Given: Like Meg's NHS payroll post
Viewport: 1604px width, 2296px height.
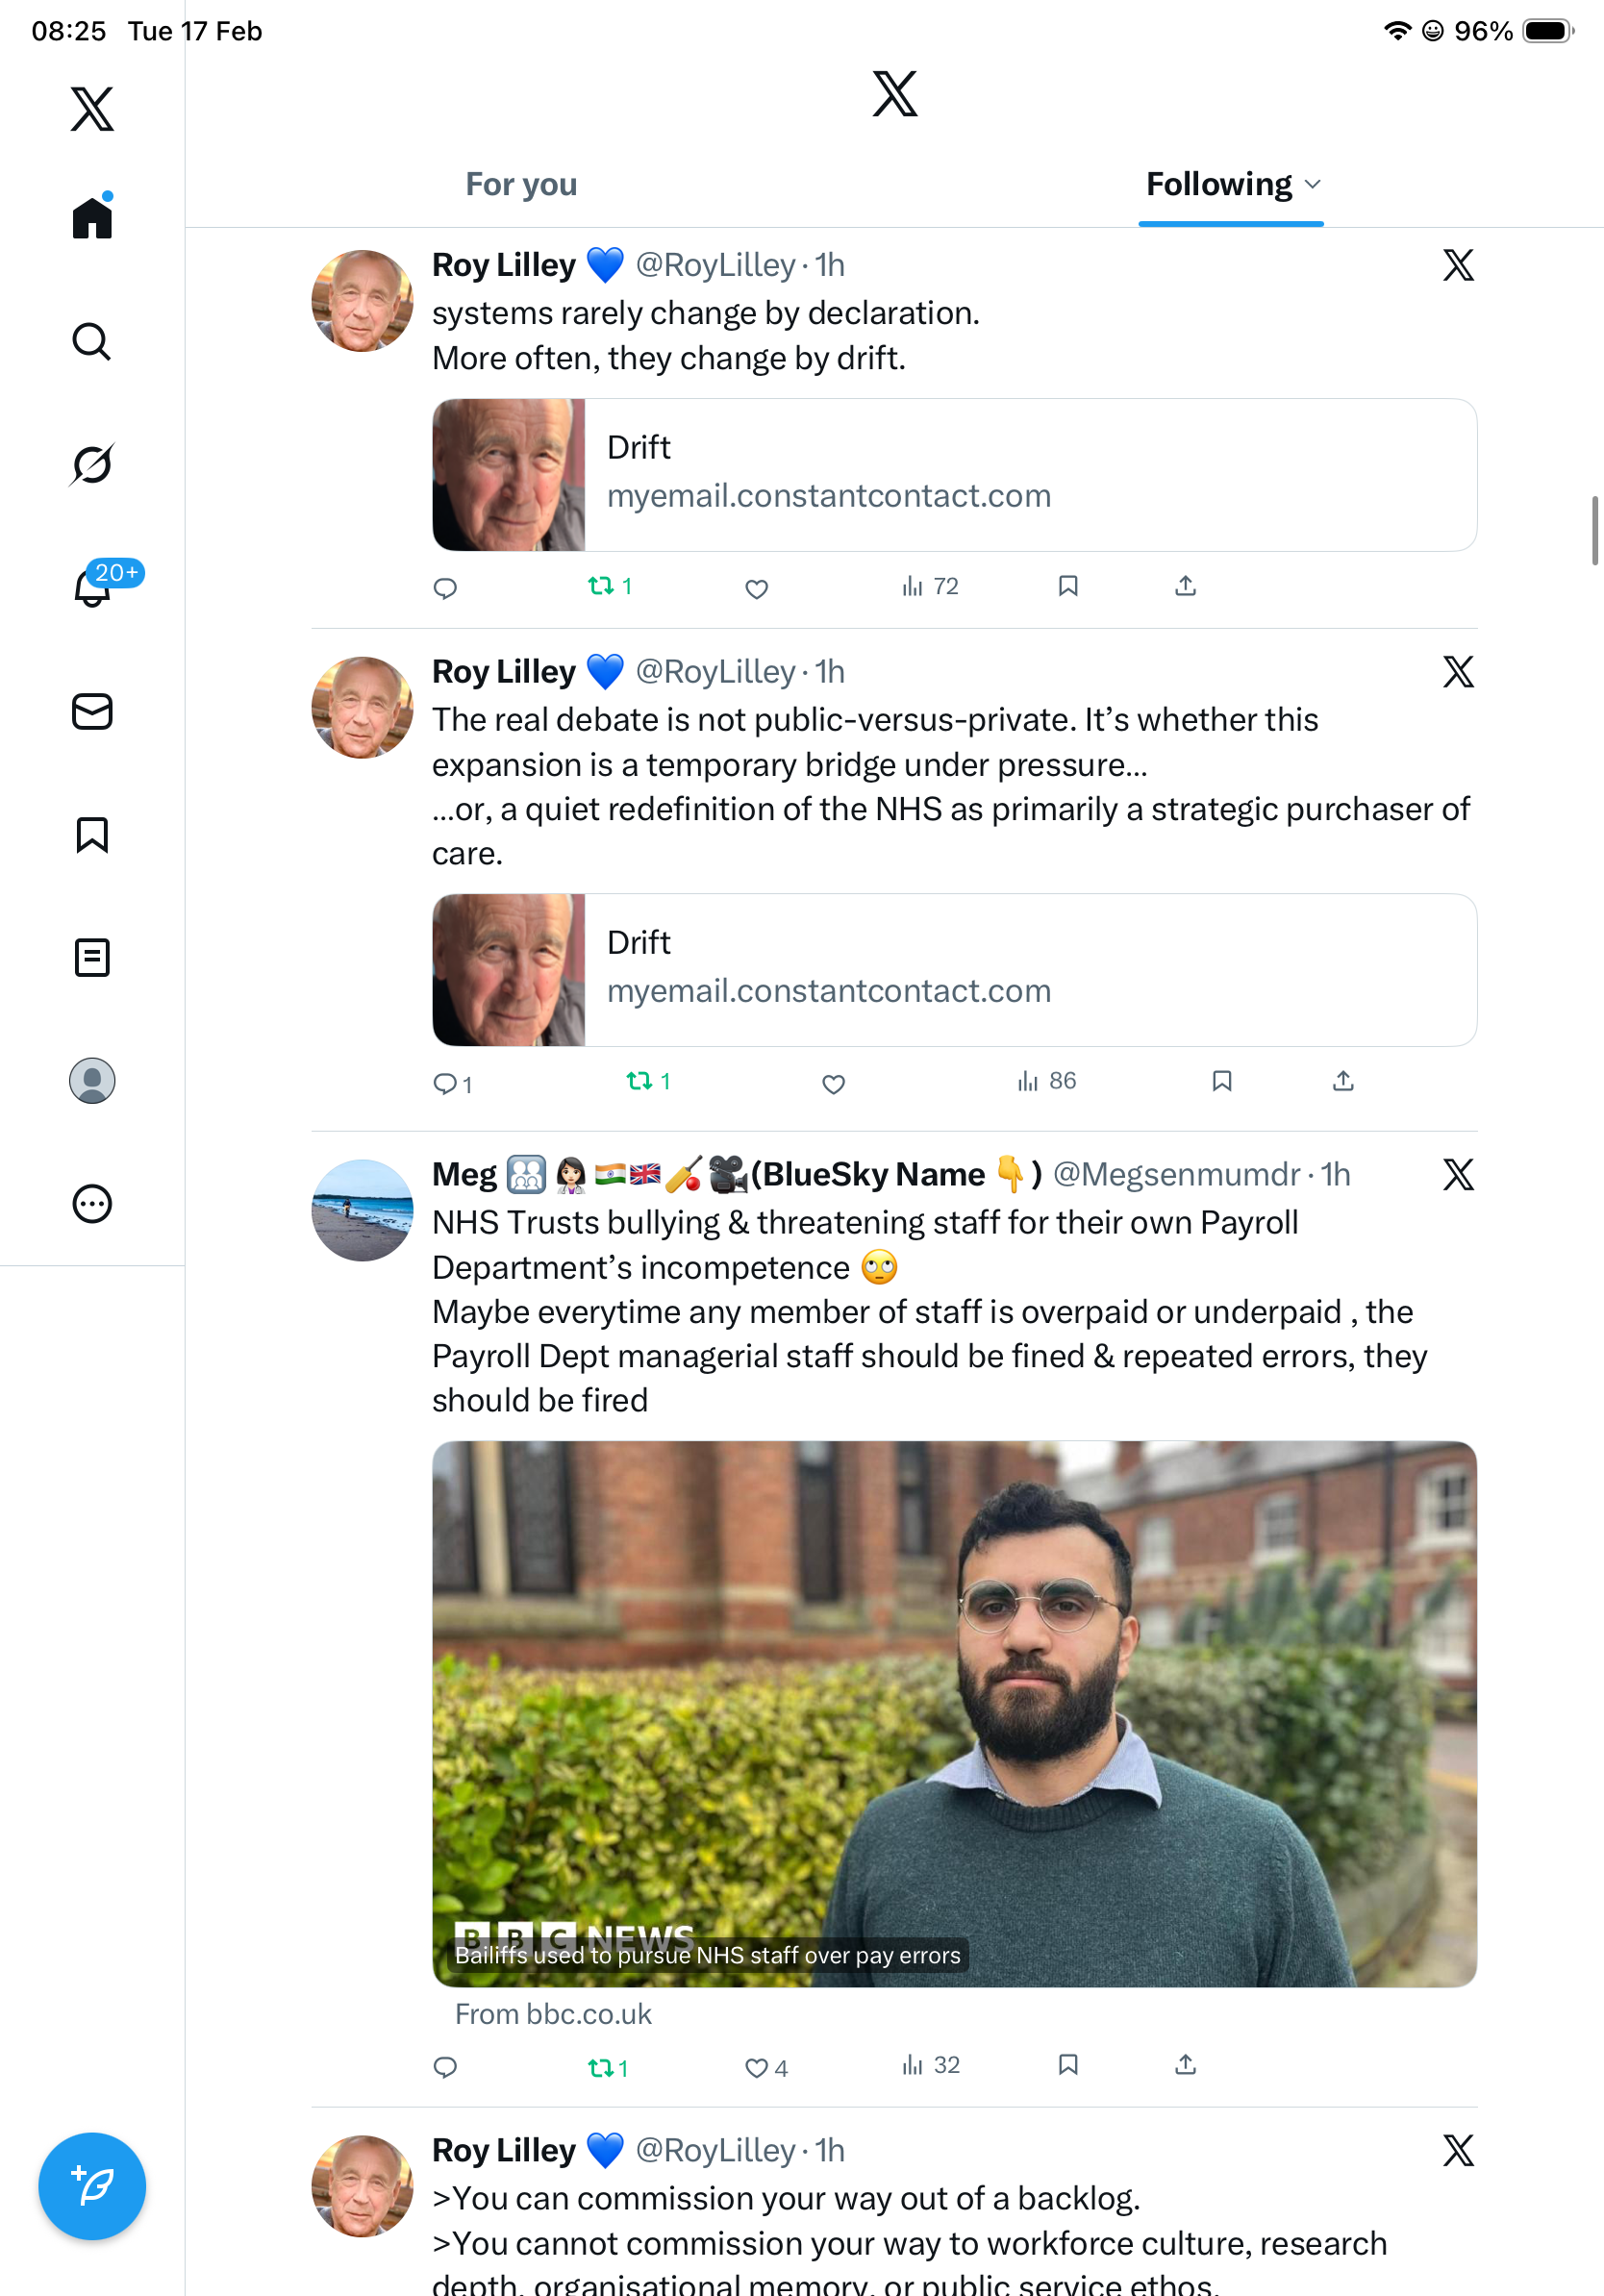Looking at the screenshot, I should pyautogui.click(x=757, y=2067).
